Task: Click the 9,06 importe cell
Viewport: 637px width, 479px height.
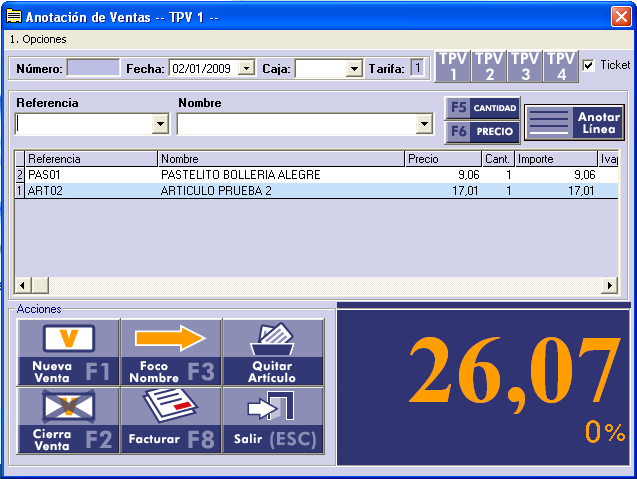Action: [556, 175]
